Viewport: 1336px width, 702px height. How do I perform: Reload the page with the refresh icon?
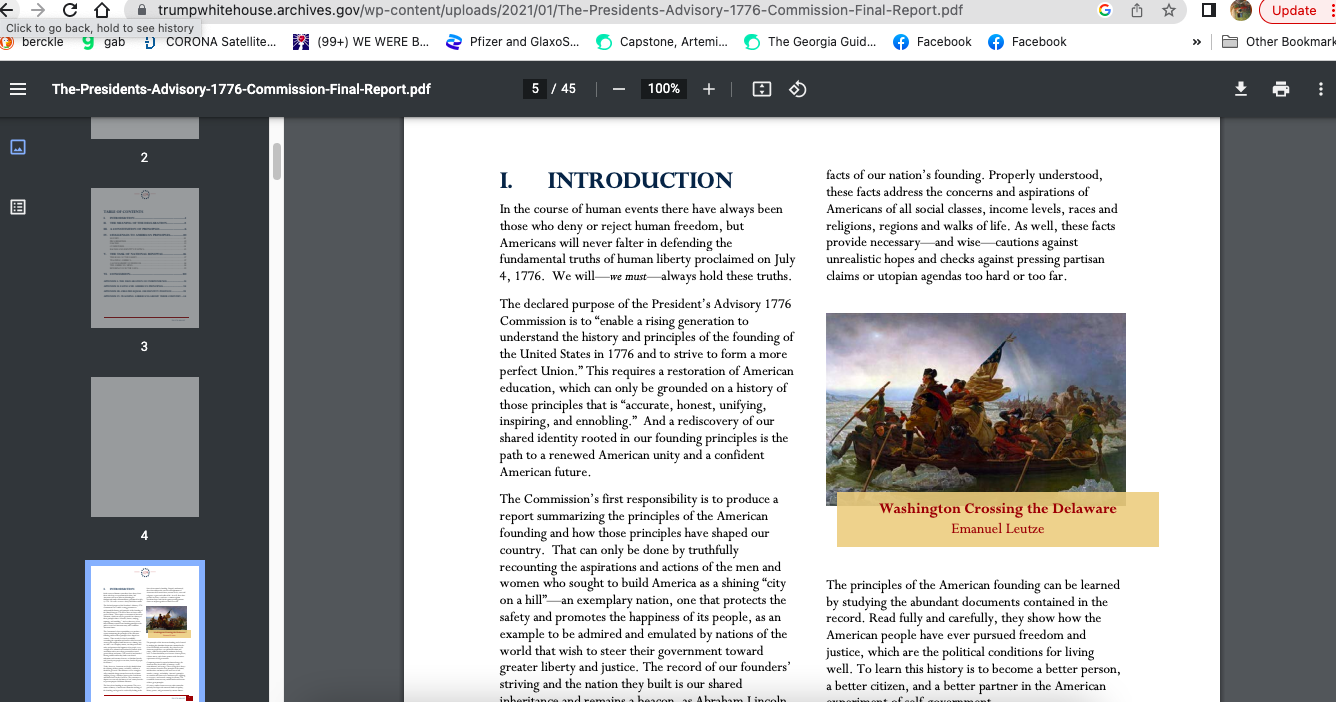click(70, 10)
